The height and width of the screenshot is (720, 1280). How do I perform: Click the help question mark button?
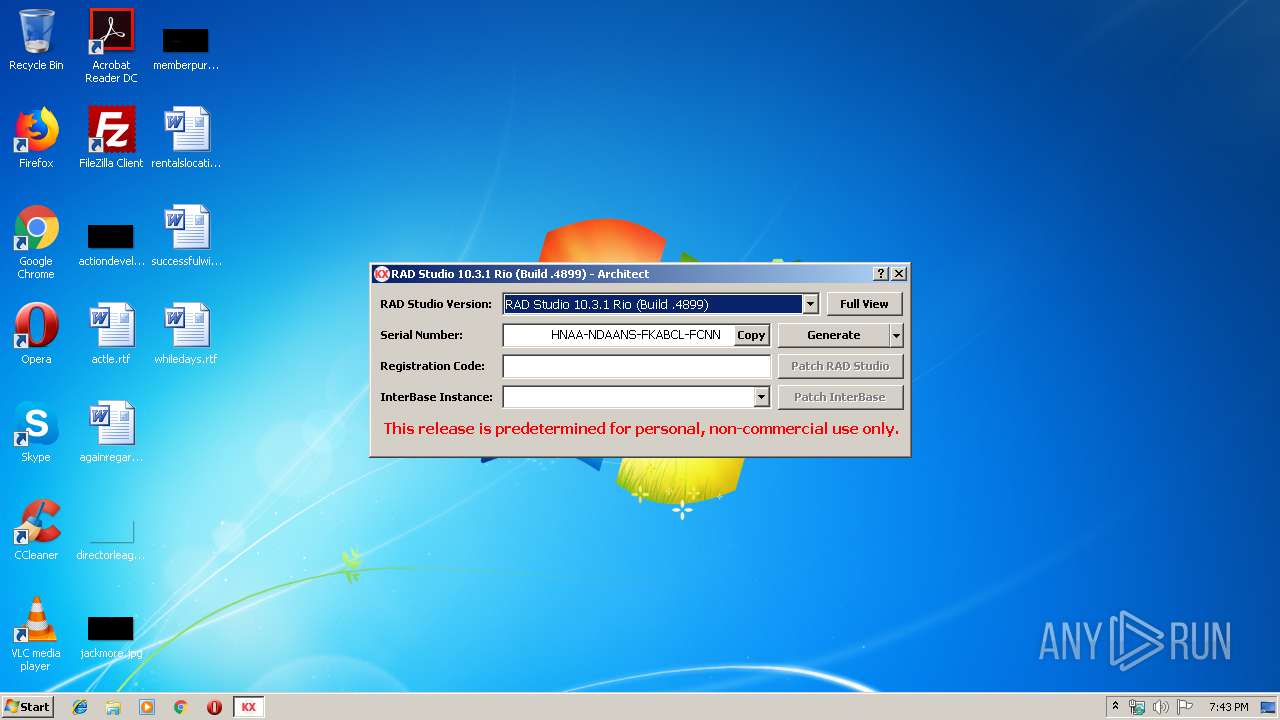881,274
